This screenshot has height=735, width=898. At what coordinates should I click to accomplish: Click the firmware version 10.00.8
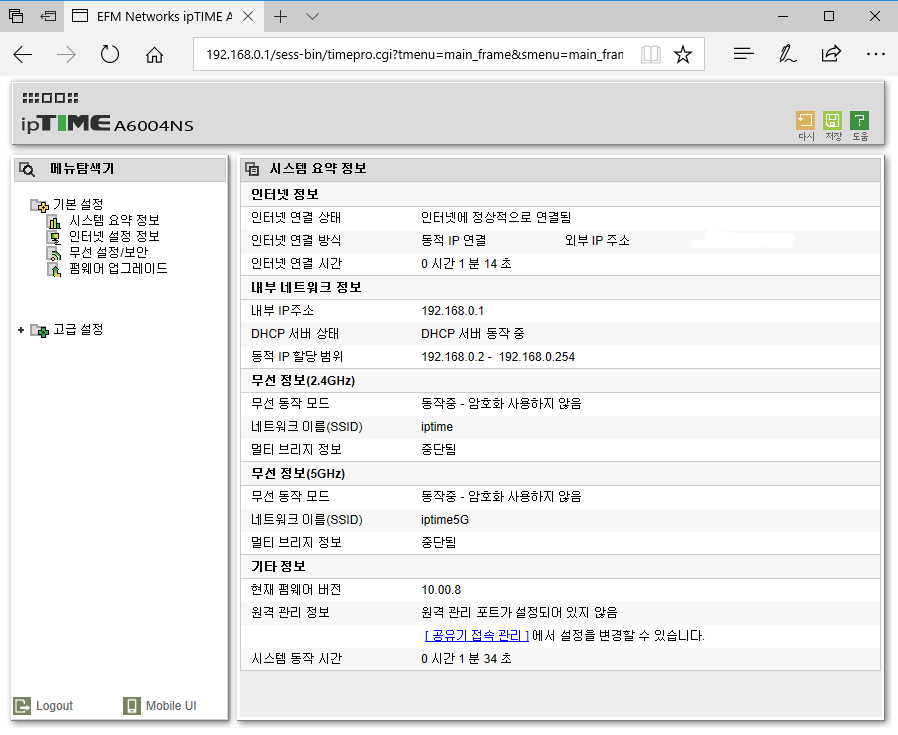(441, 590)
